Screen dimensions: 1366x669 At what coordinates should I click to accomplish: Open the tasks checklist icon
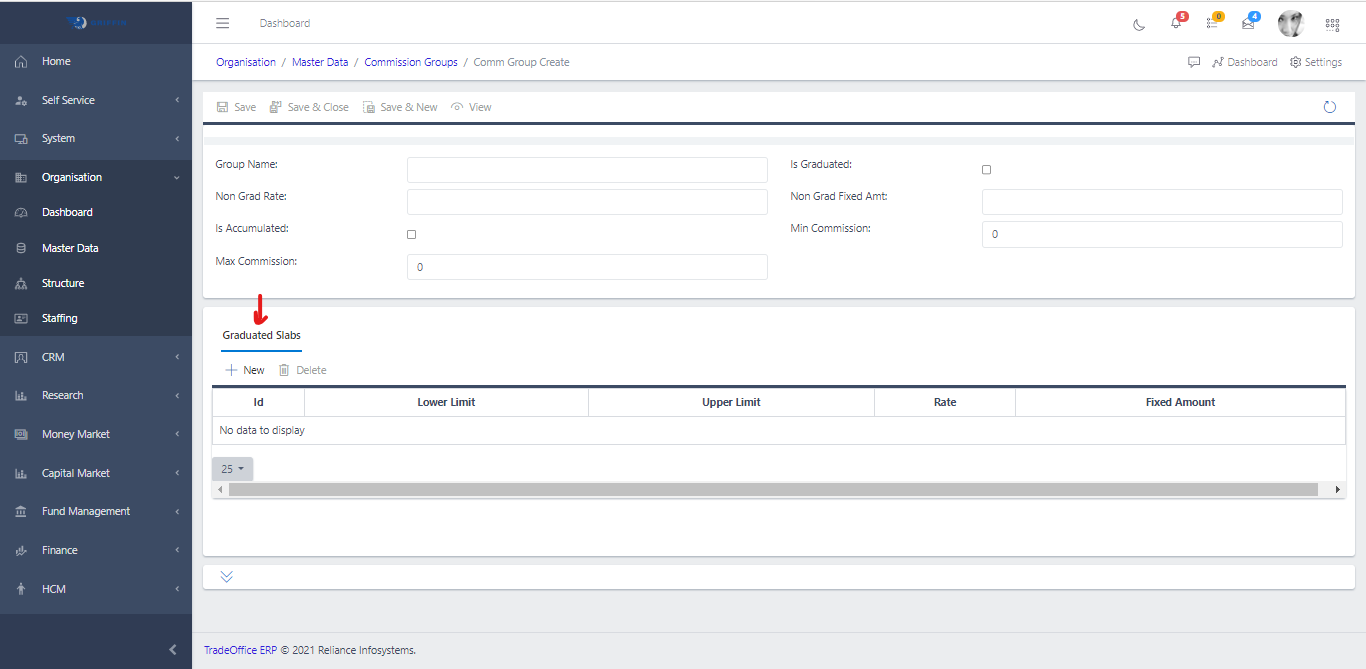tap(1212, 24)
